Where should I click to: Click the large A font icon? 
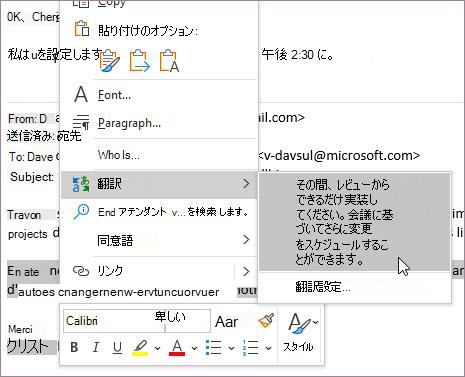pos(81,95)
